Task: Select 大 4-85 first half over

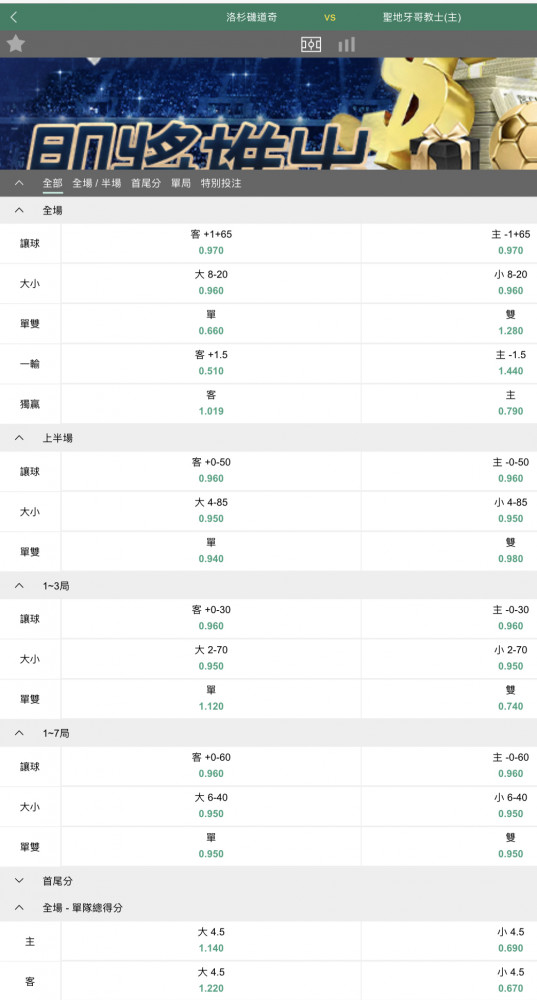Action: [211, 511]
